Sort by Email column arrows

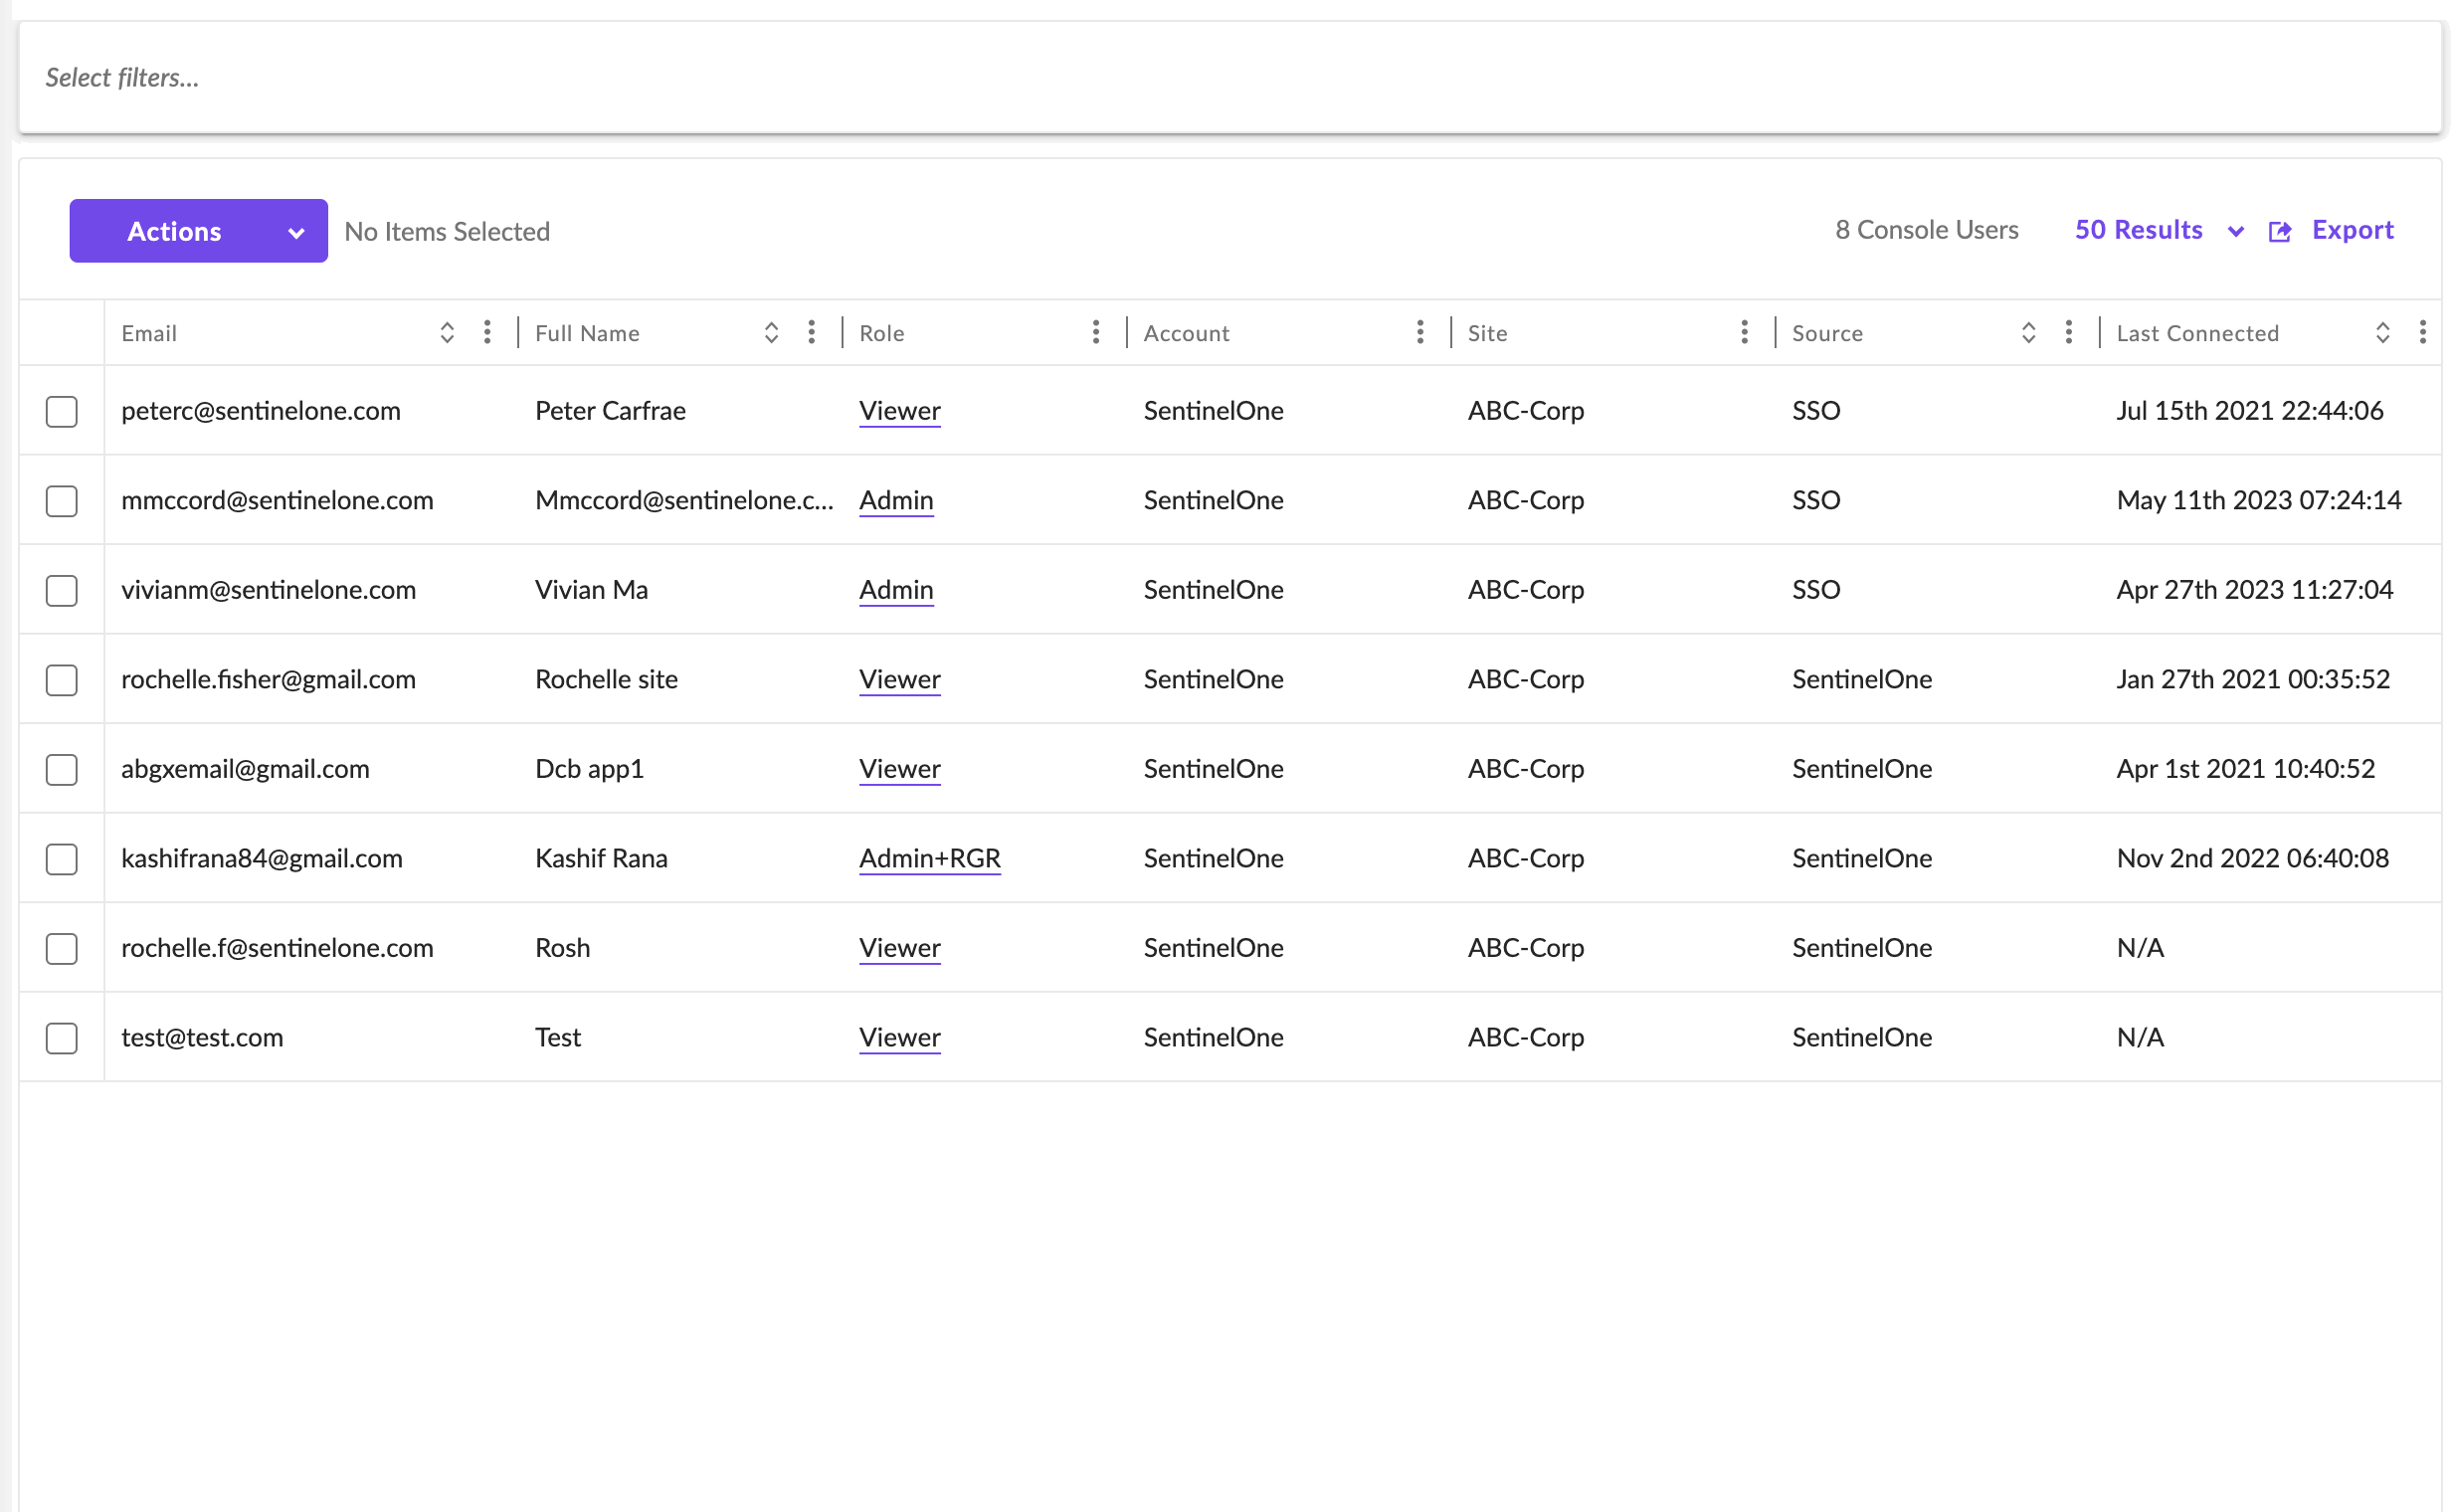coord(447,333)
